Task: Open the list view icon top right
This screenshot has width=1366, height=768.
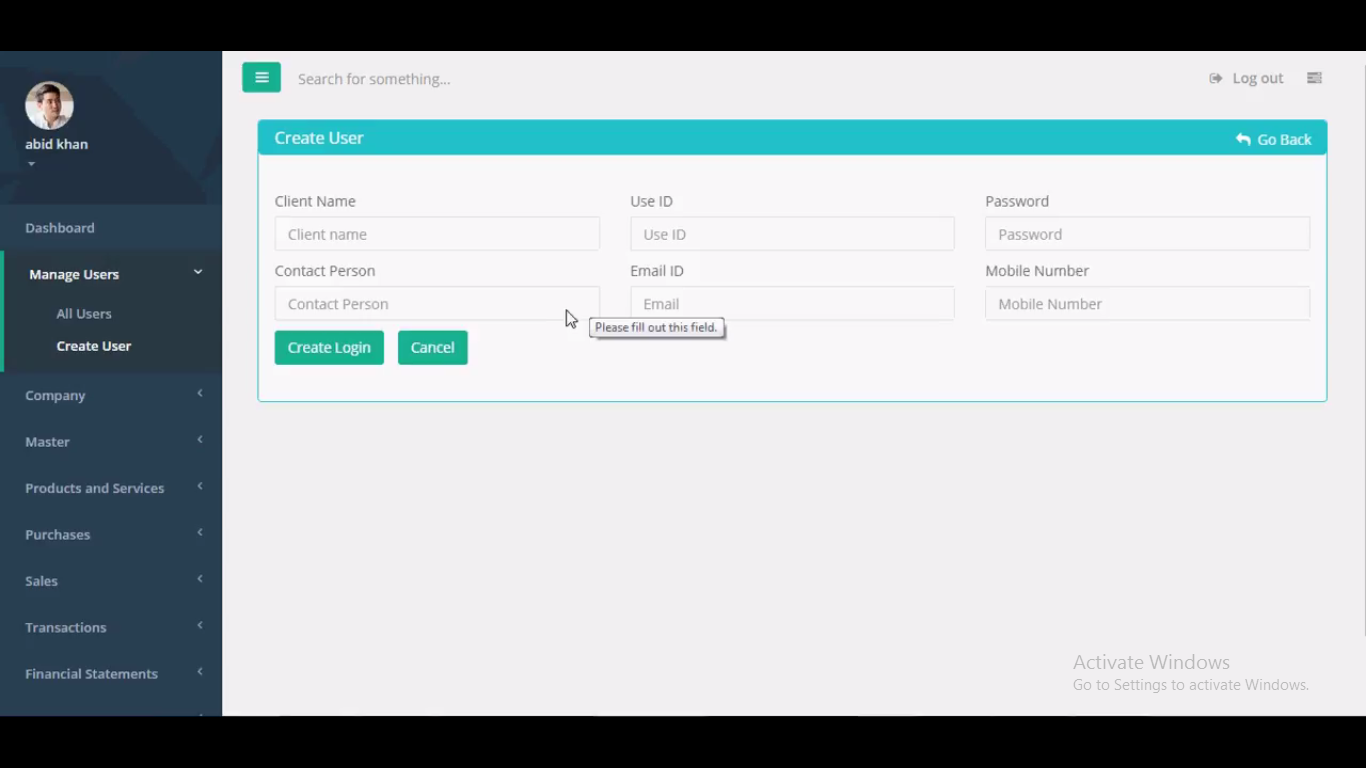Action: point(1314,77)
